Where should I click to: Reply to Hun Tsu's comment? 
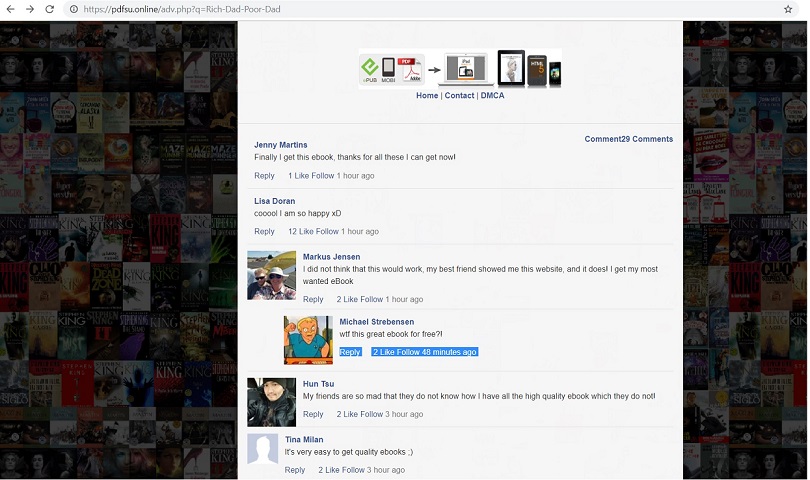313,414
